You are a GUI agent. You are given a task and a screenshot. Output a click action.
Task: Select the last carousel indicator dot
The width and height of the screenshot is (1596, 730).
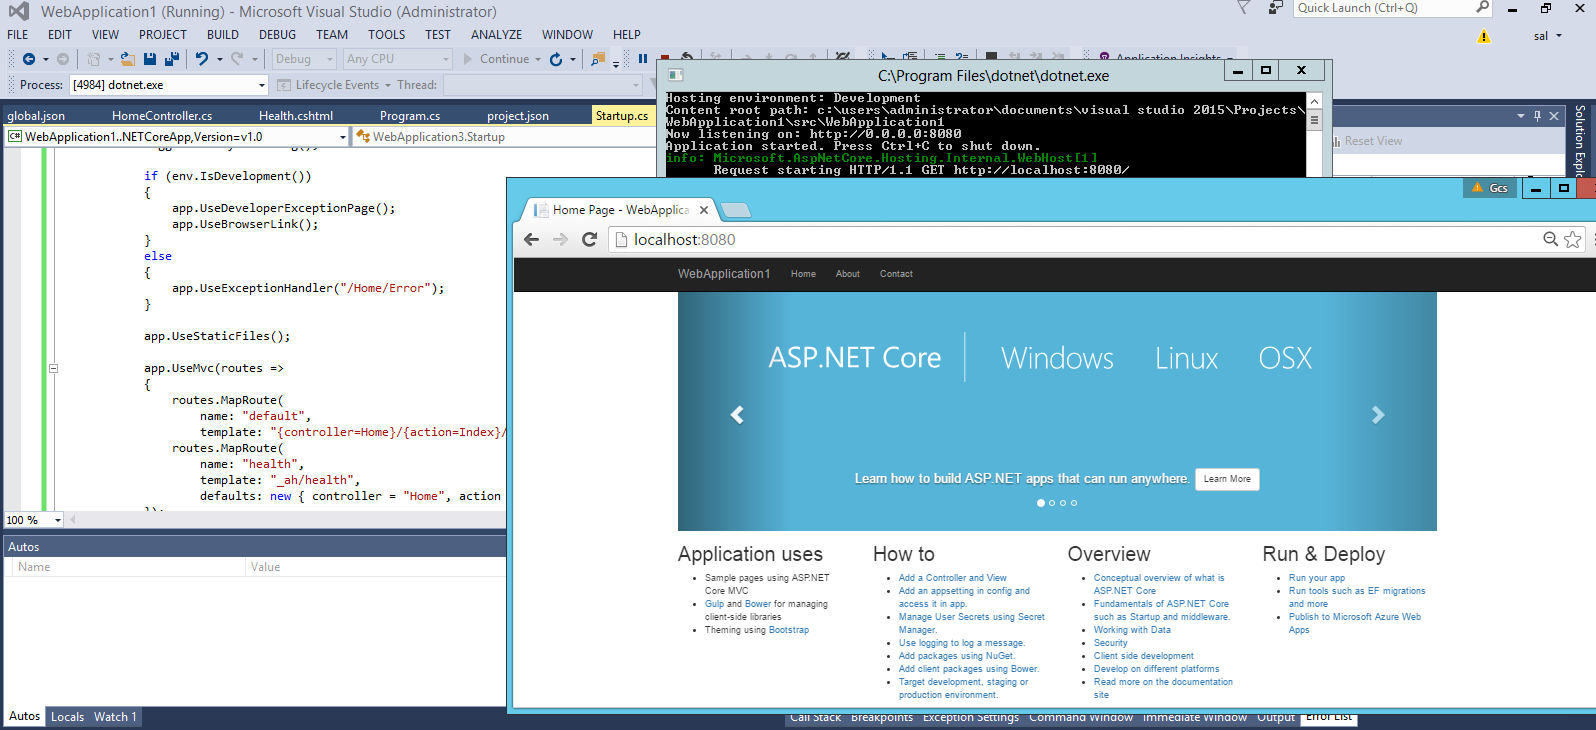[1074, 503]
